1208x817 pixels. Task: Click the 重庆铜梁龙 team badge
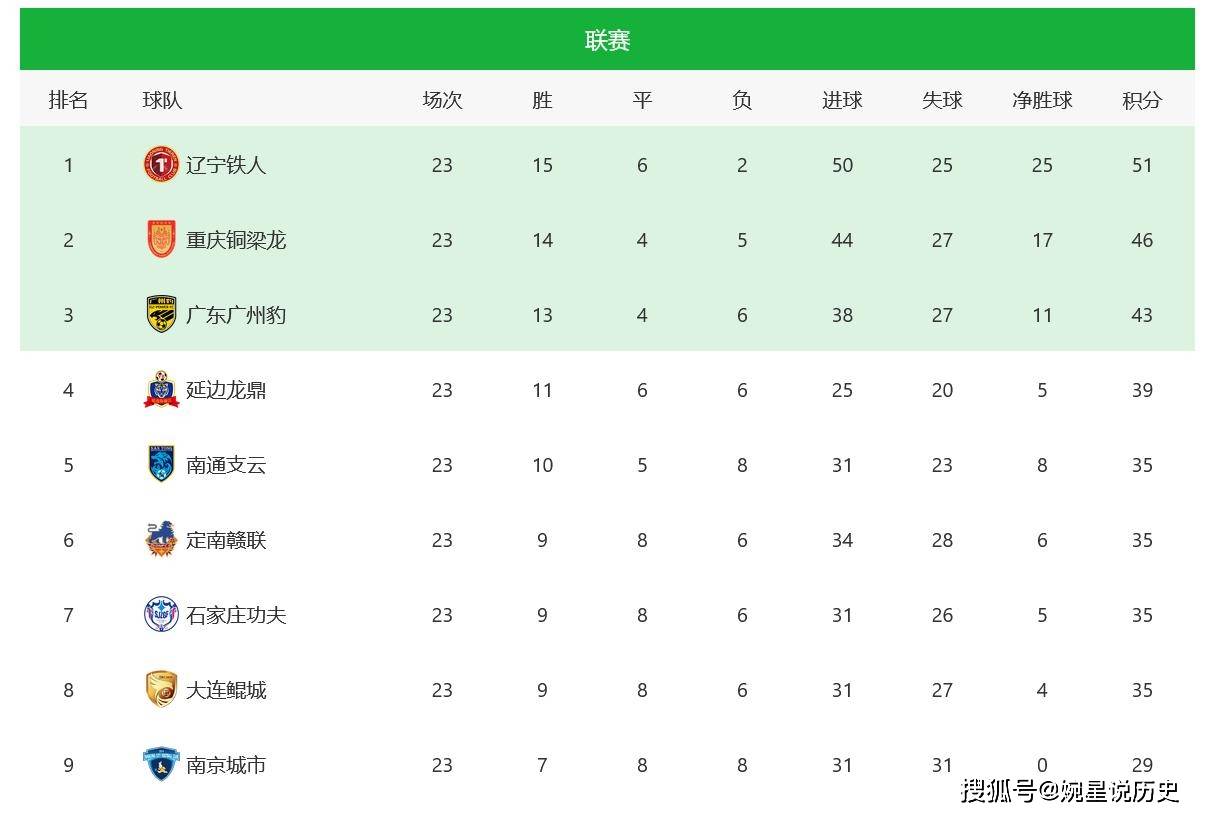pyautogui.click(x=161, y=240)
